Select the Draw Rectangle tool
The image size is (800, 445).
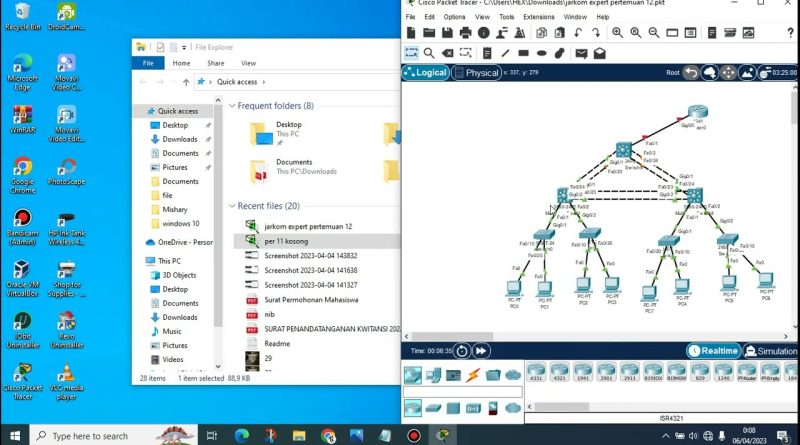[x=523, y=53]
